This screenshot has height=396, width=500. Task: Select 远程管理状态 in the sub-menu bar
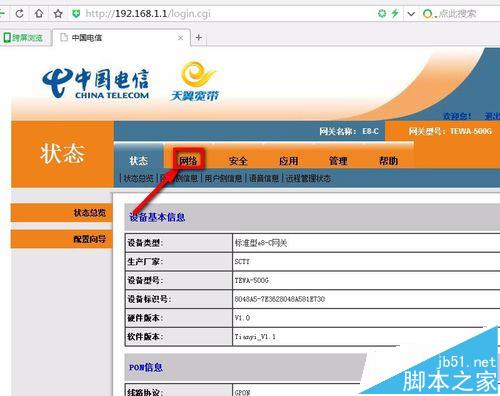[x=308, y=178]
